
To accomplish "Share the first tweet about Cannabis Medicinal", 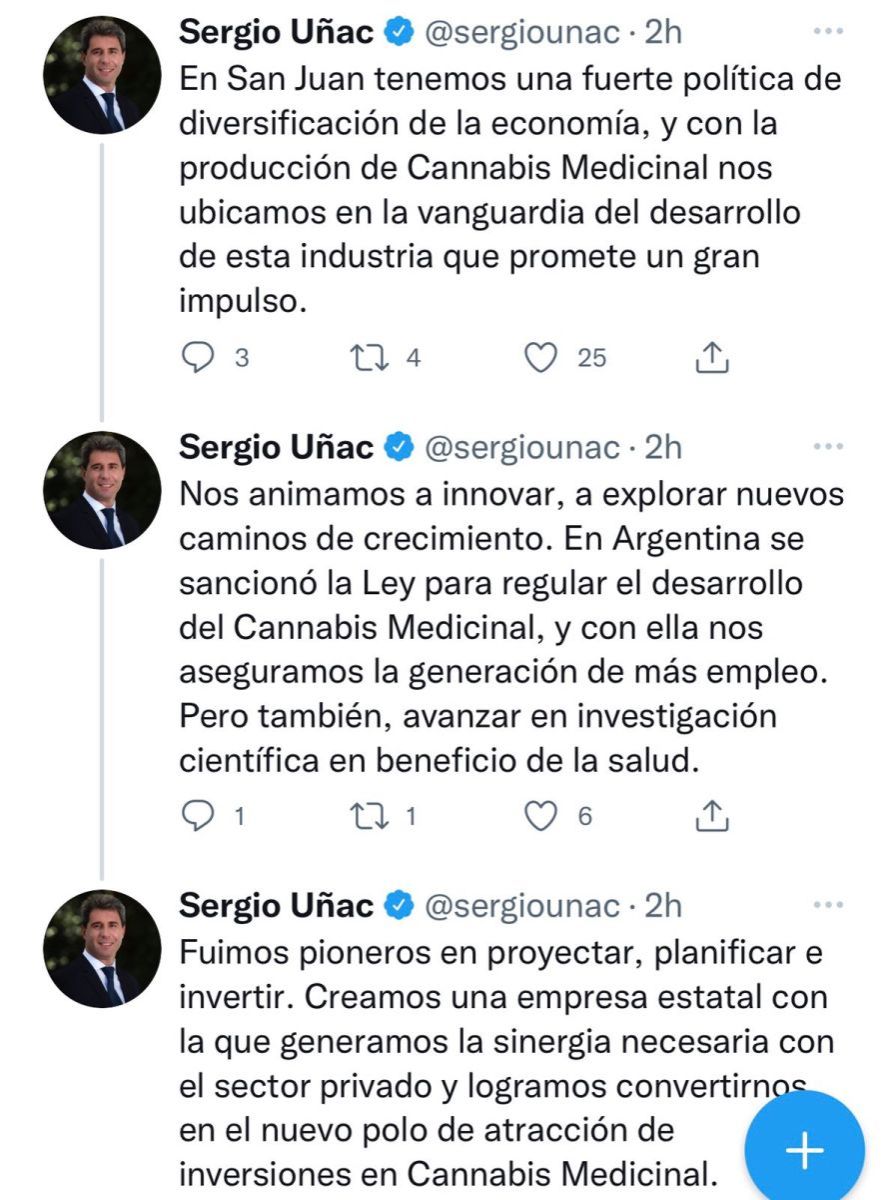I will coord(709,358).
